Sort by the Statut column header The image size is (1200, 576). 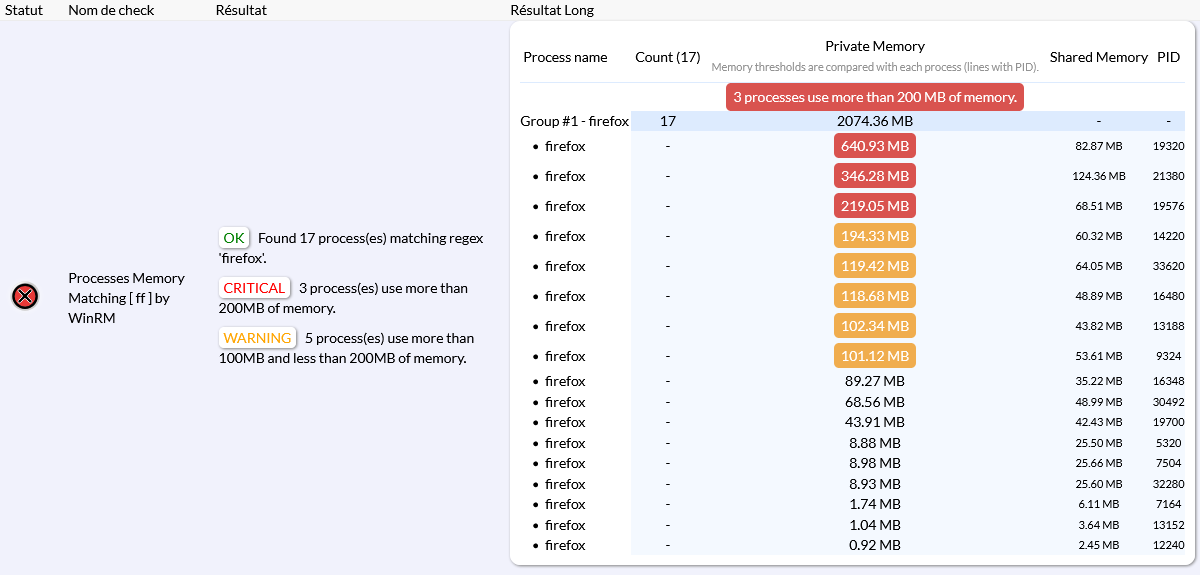22,10
